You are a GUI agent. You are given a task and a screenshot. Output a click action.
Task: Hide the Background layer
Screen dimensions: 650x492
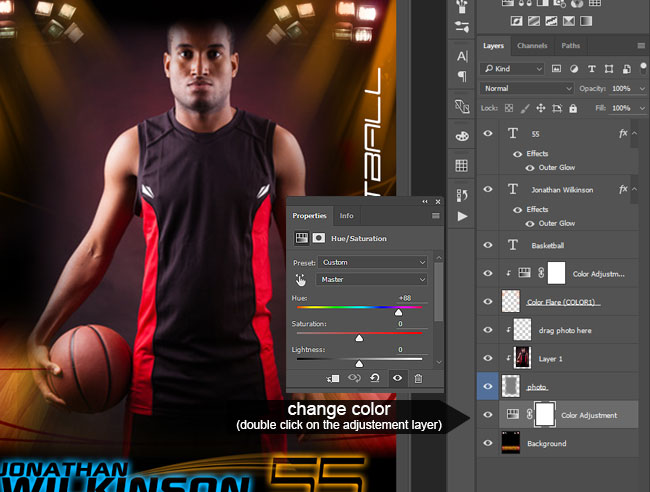tap(488, 443)
